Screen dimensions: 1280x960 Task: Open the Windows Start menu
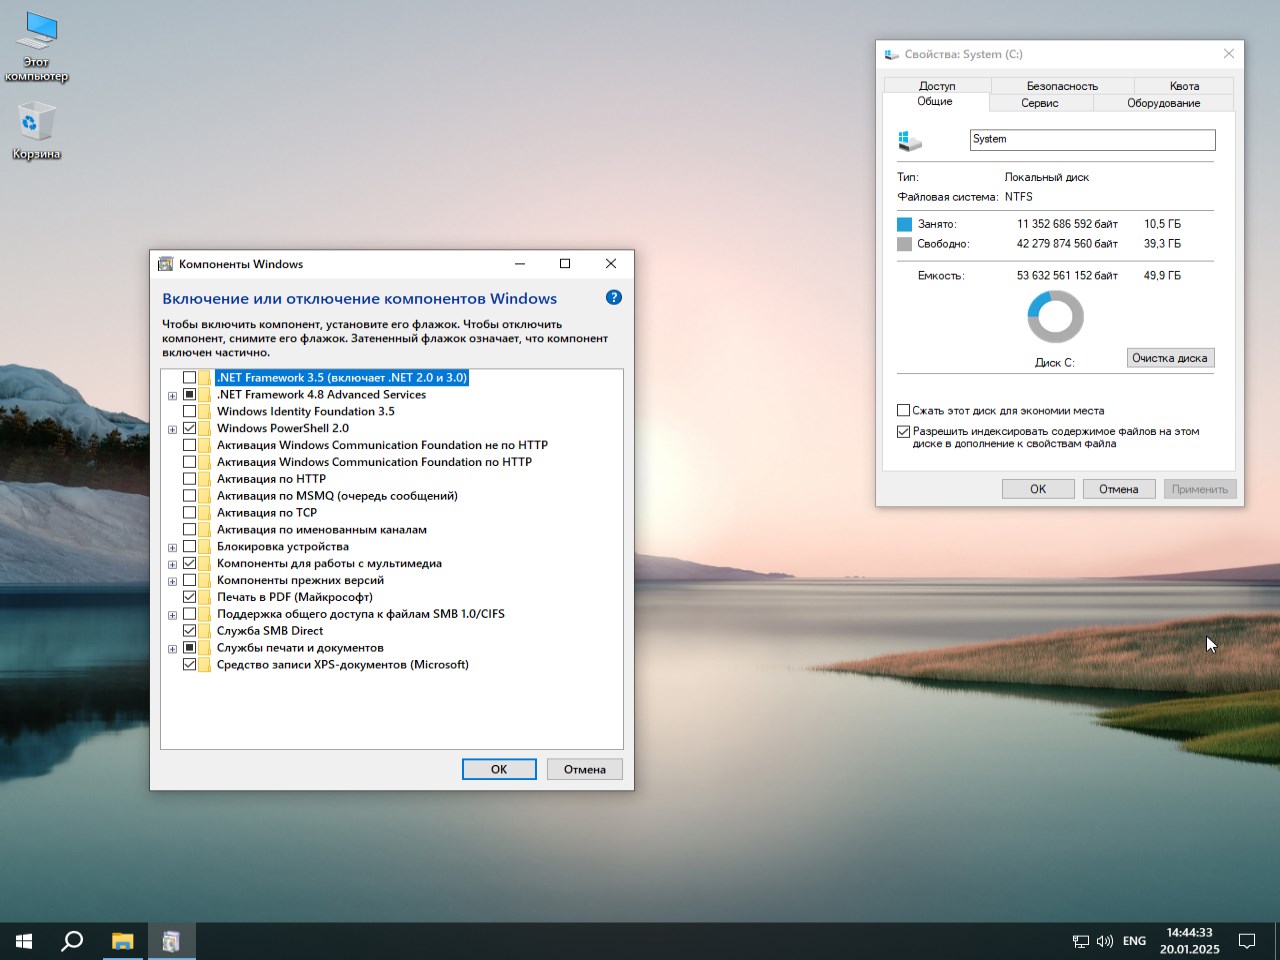point(24,941)
